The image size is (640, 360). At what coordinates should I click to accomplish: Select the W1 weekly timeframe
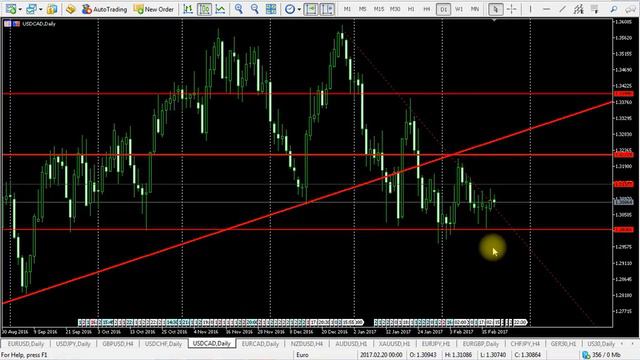pyautogui.click(x=459, y=9)
